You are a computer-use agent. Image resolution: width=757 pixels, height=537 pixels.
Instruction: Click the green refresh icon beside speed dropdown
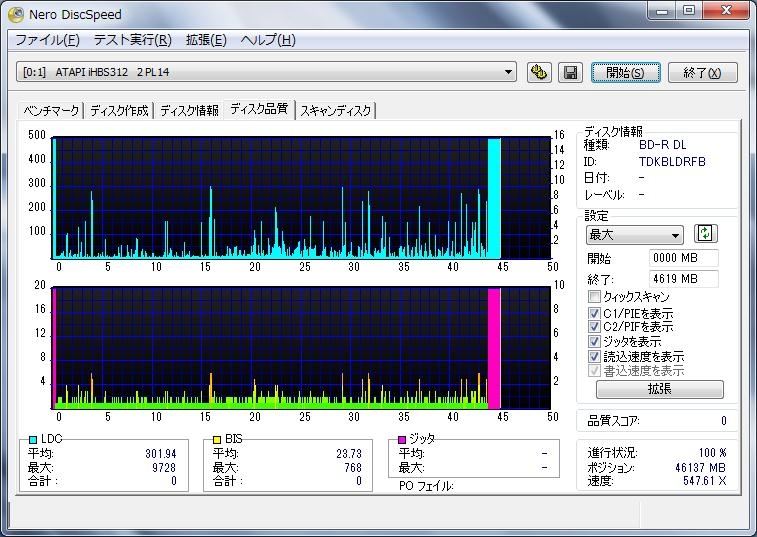tap(705, 234)
